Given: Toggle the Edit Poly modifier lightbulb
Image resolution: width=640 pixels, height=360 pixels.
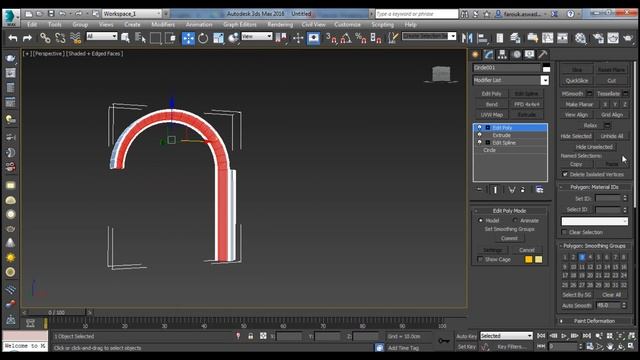Looking at the screenshot, I should click(480, 127).
